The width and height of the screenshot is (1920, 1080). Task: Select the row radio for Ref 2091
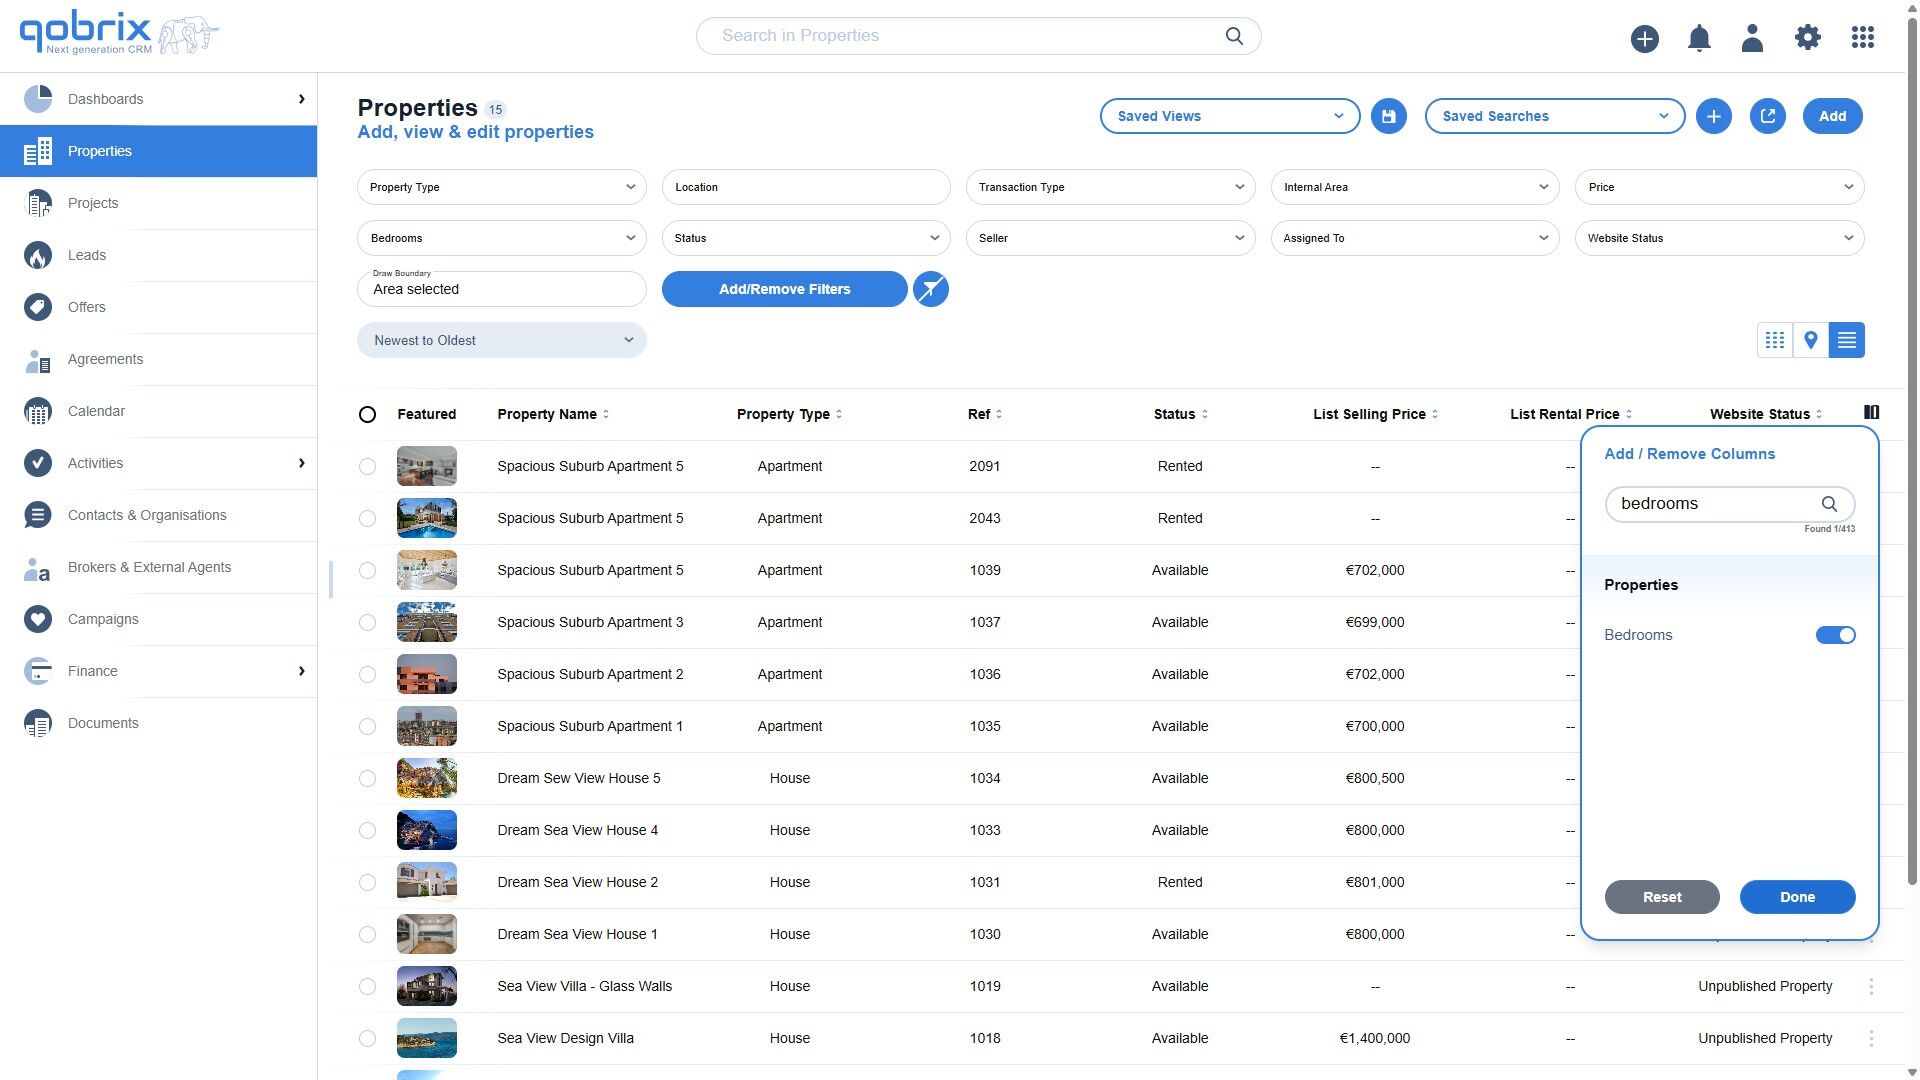367,466
